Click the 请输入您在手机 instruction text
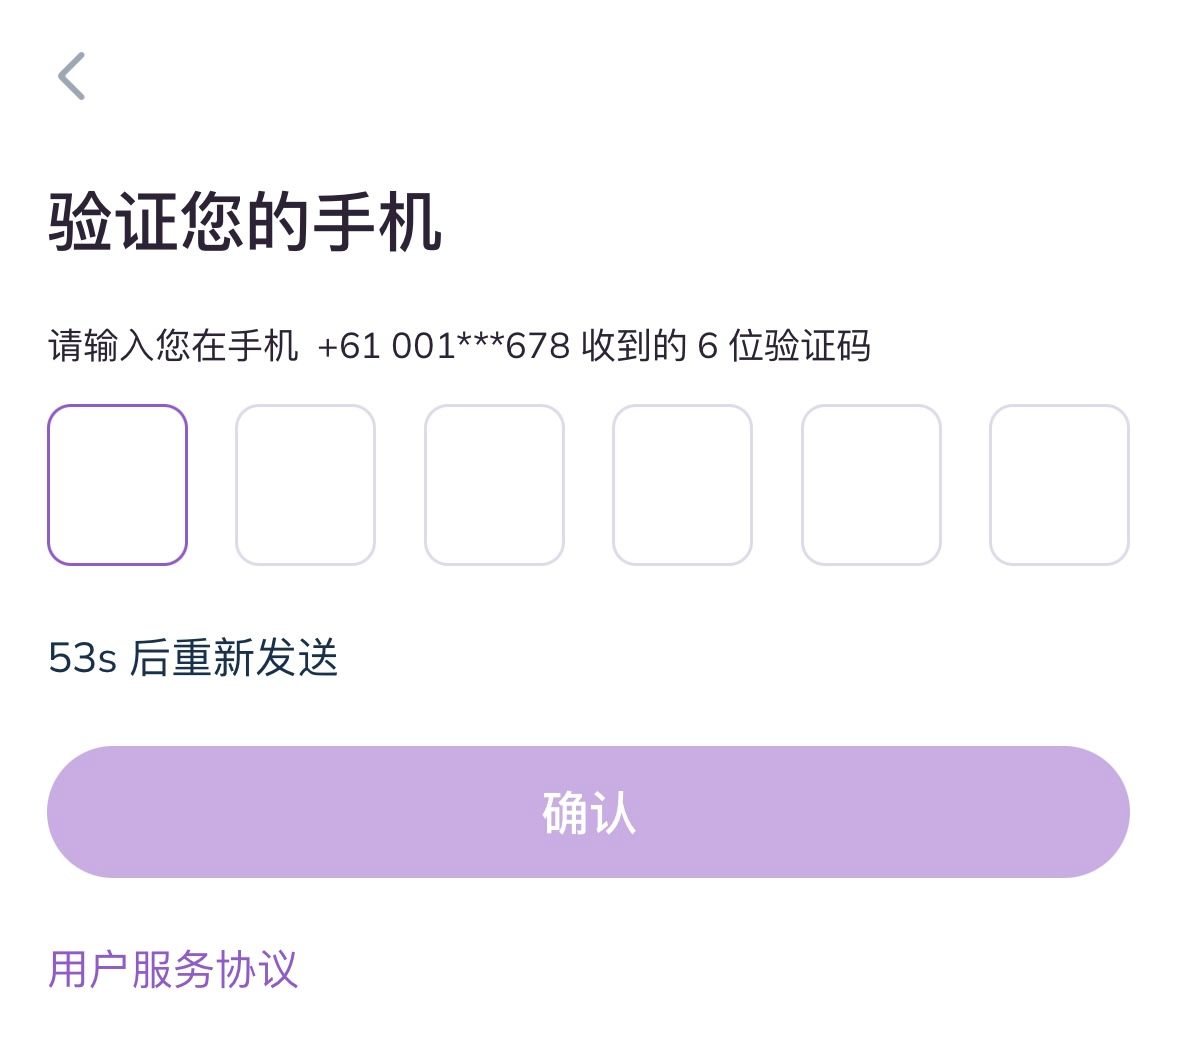 (173, 346)
